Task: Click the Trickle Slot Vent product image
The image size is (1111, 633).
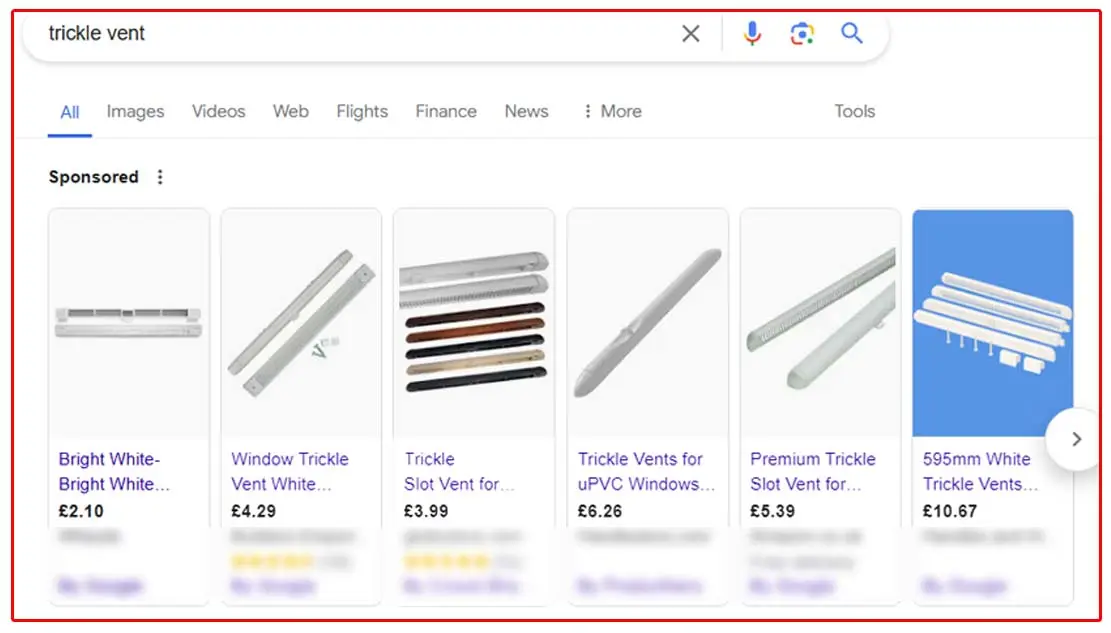Action: pos(474,320)
